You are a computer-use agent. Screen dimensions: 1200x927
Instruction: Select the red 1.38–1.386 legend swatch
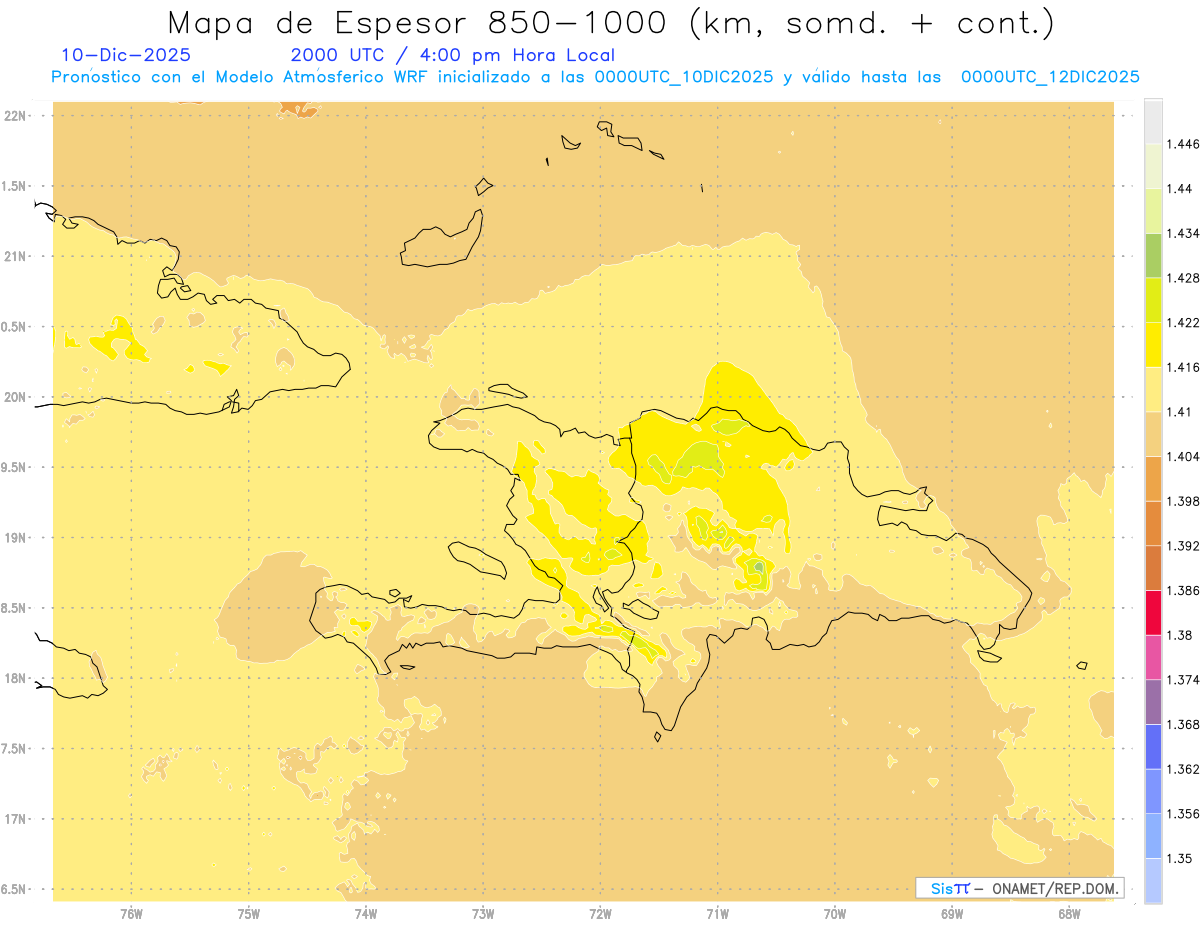(x=1153, y=612)
